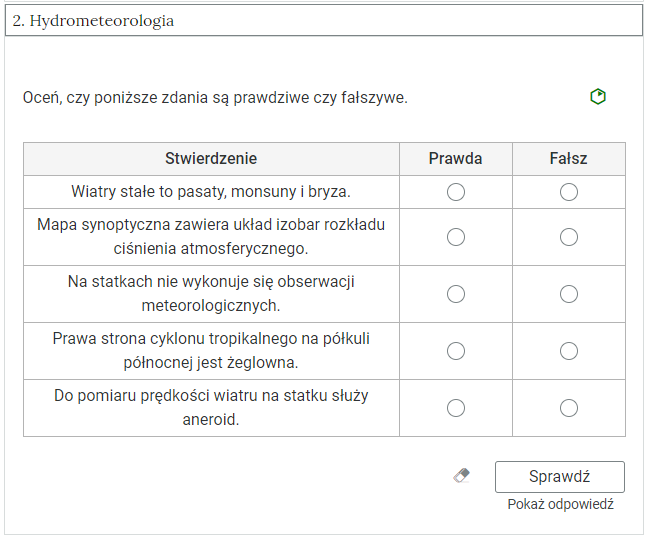This screenshot has width=651, height=536.
Task: Mark 'Wiatry stałe to pasaty' as Fałsz
Action: pyautogui.click(x=568, y=192)
